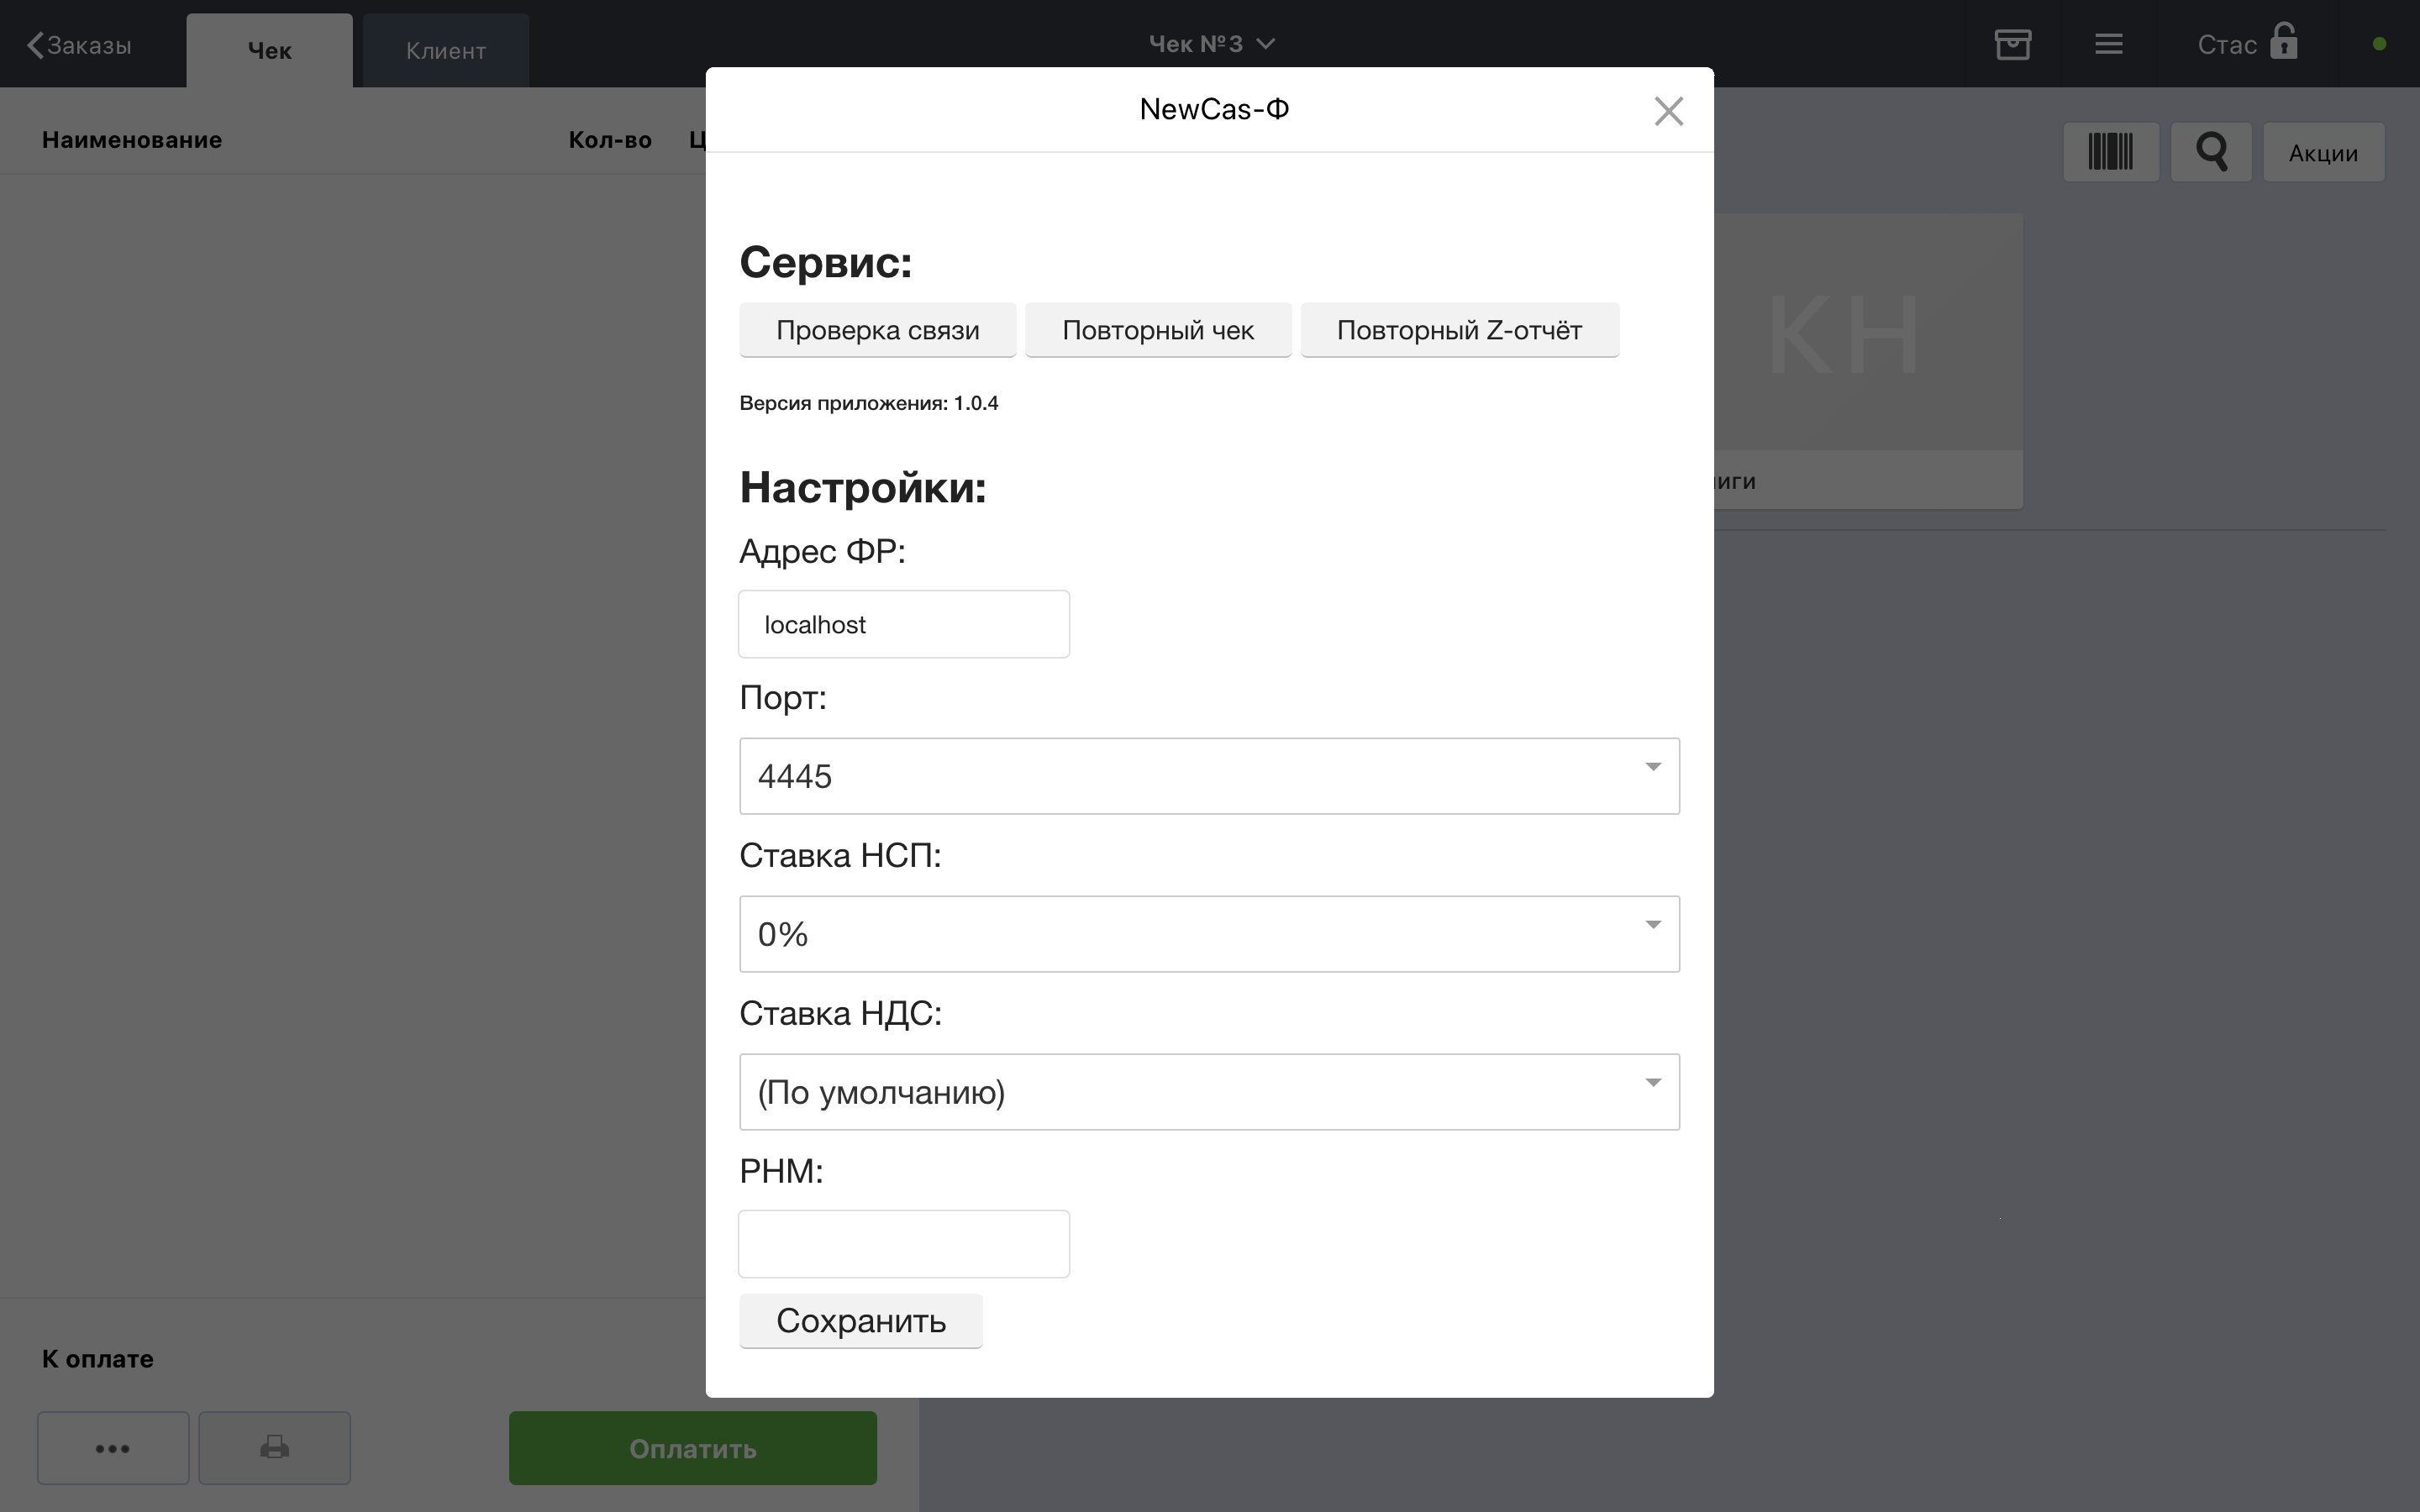
Task: Click Повторный Z-отчёт button
Action: [x=1458, y=330]
